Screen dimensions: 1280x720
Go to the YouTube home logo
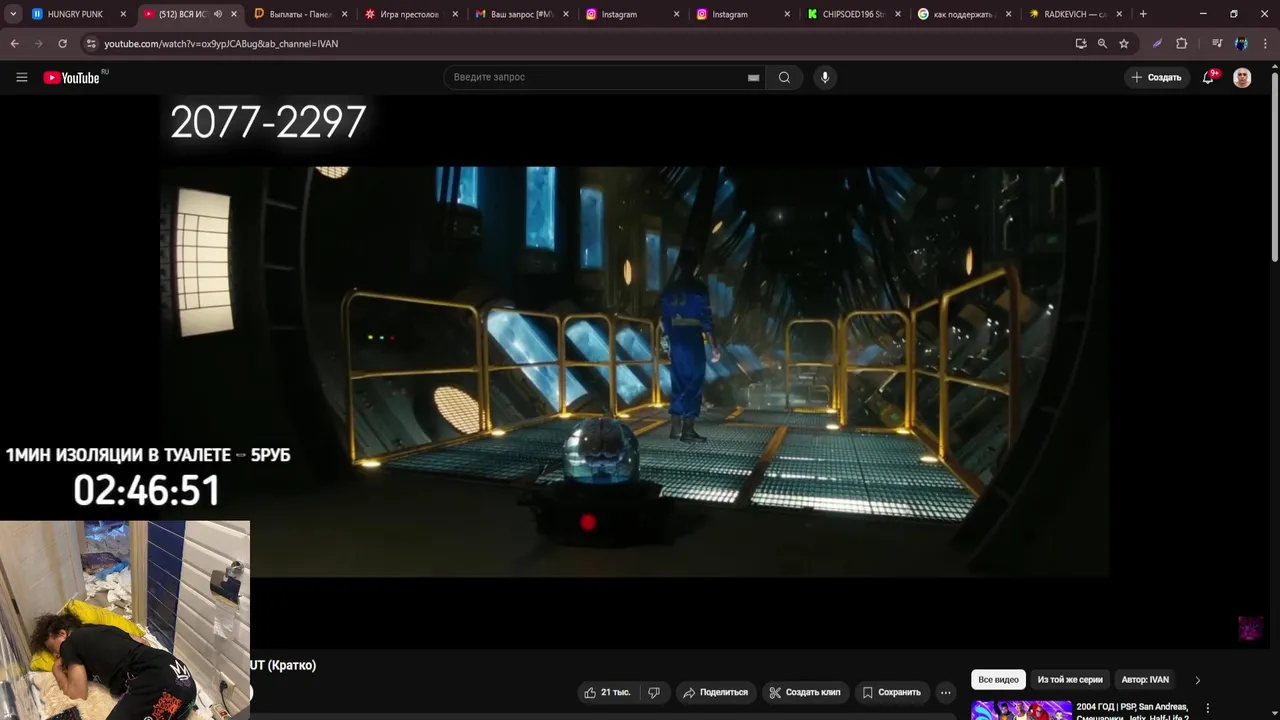72,77
